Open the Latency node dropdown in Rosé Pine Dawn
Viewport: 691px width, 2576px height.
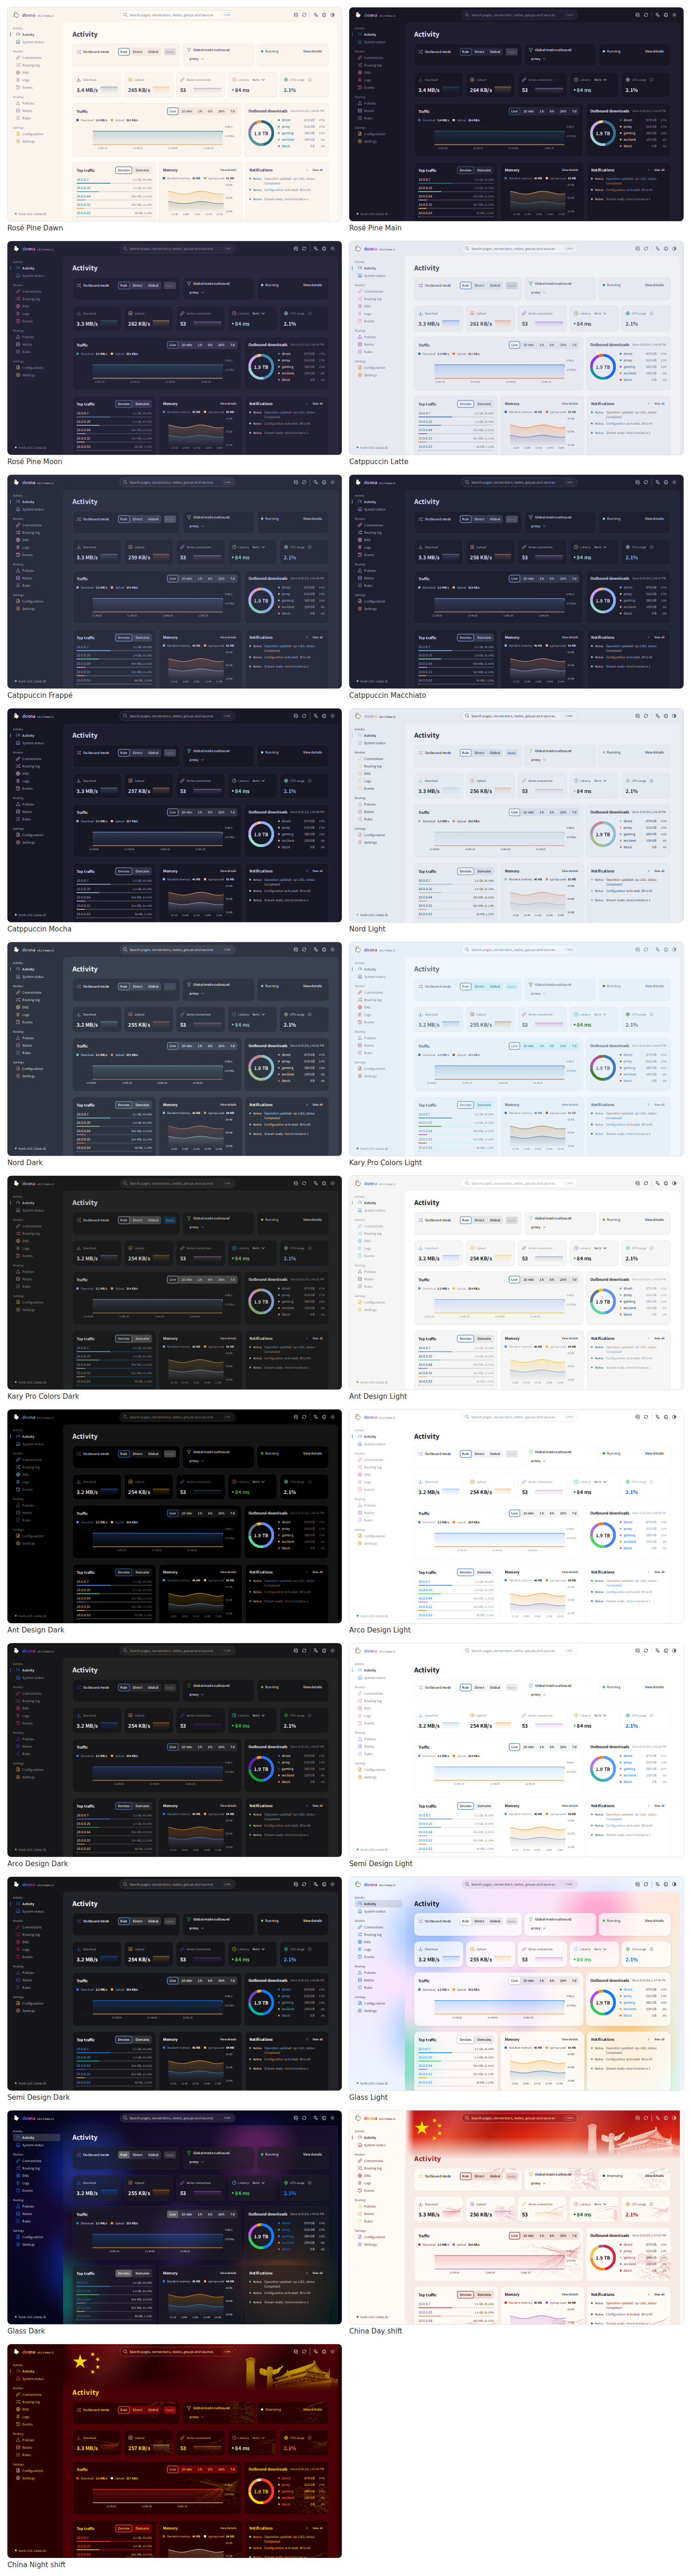pyautogui.click(x=258, y=79)
